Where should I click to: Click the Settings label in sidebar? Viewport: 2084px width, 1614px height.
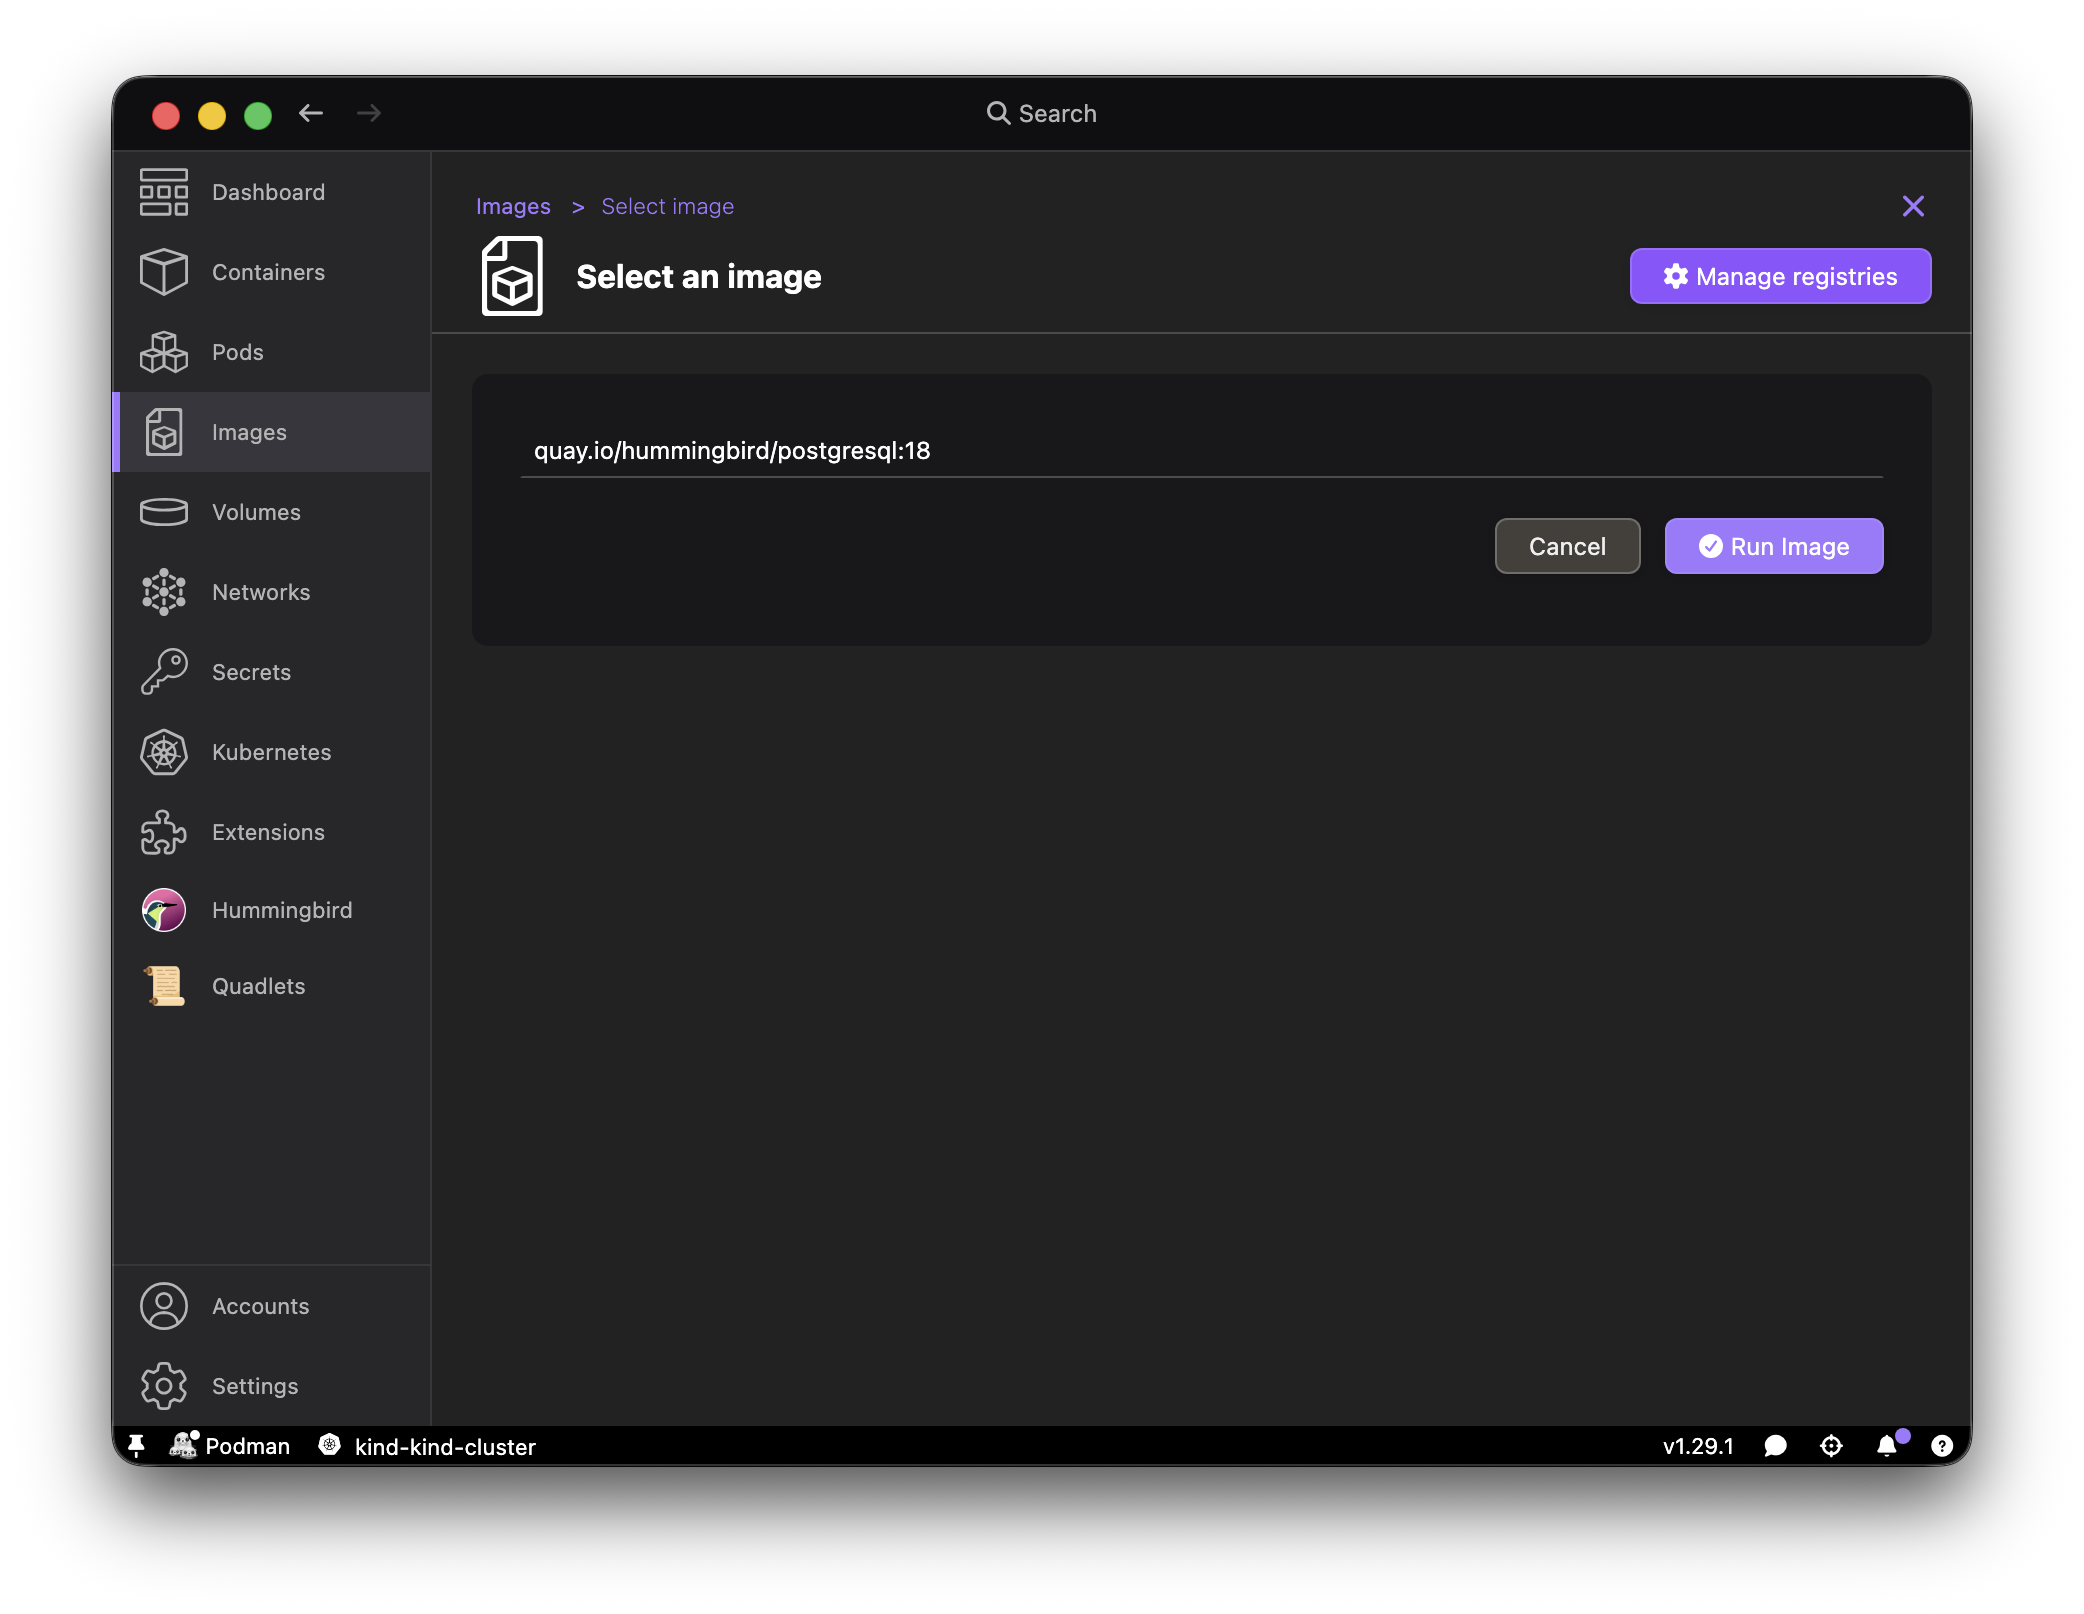pyautogui.click(x=255, y=1386)
